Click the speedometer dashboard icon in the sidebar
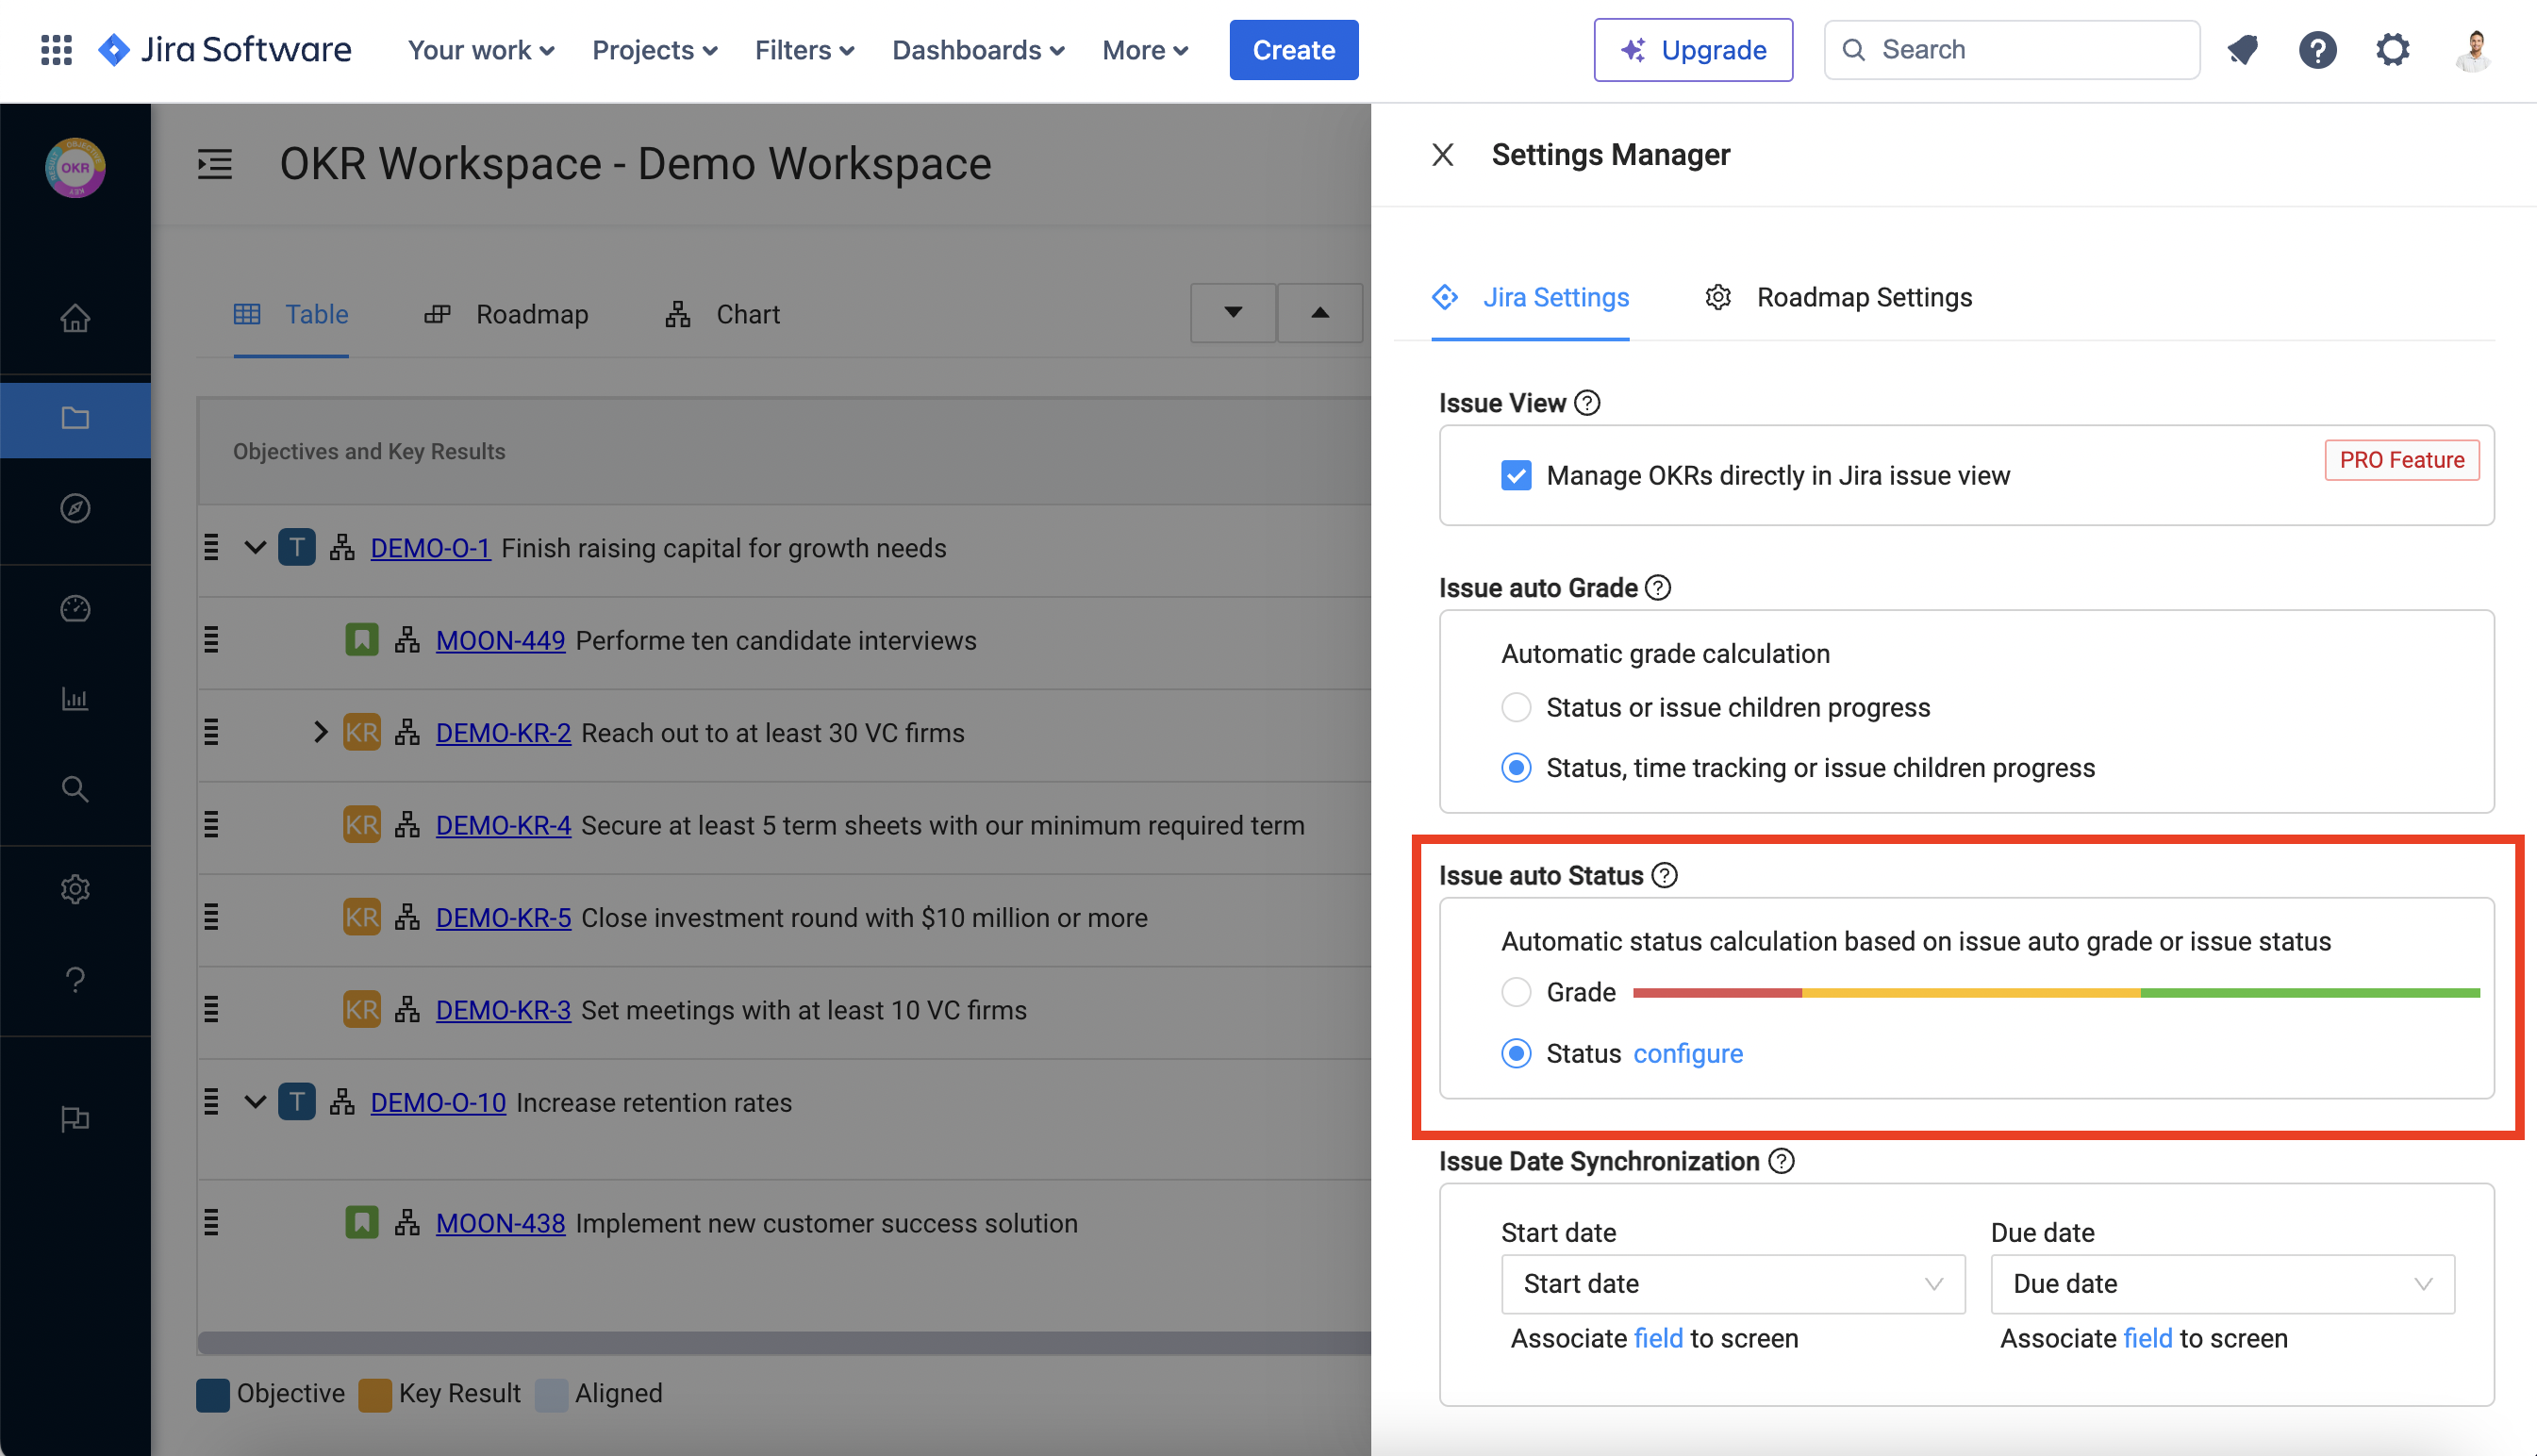 coord(75,608)
